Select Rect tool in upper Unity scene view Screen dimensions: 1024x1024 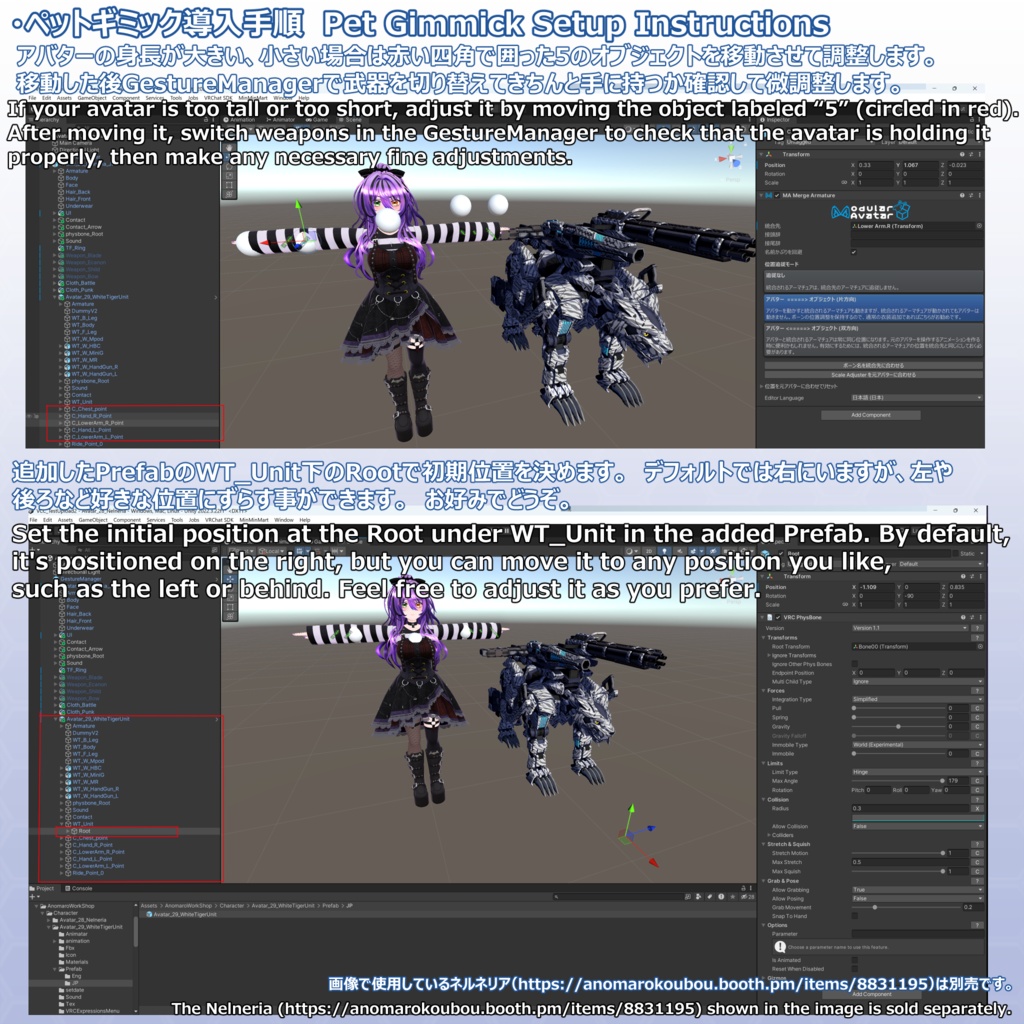coord(229,185)
